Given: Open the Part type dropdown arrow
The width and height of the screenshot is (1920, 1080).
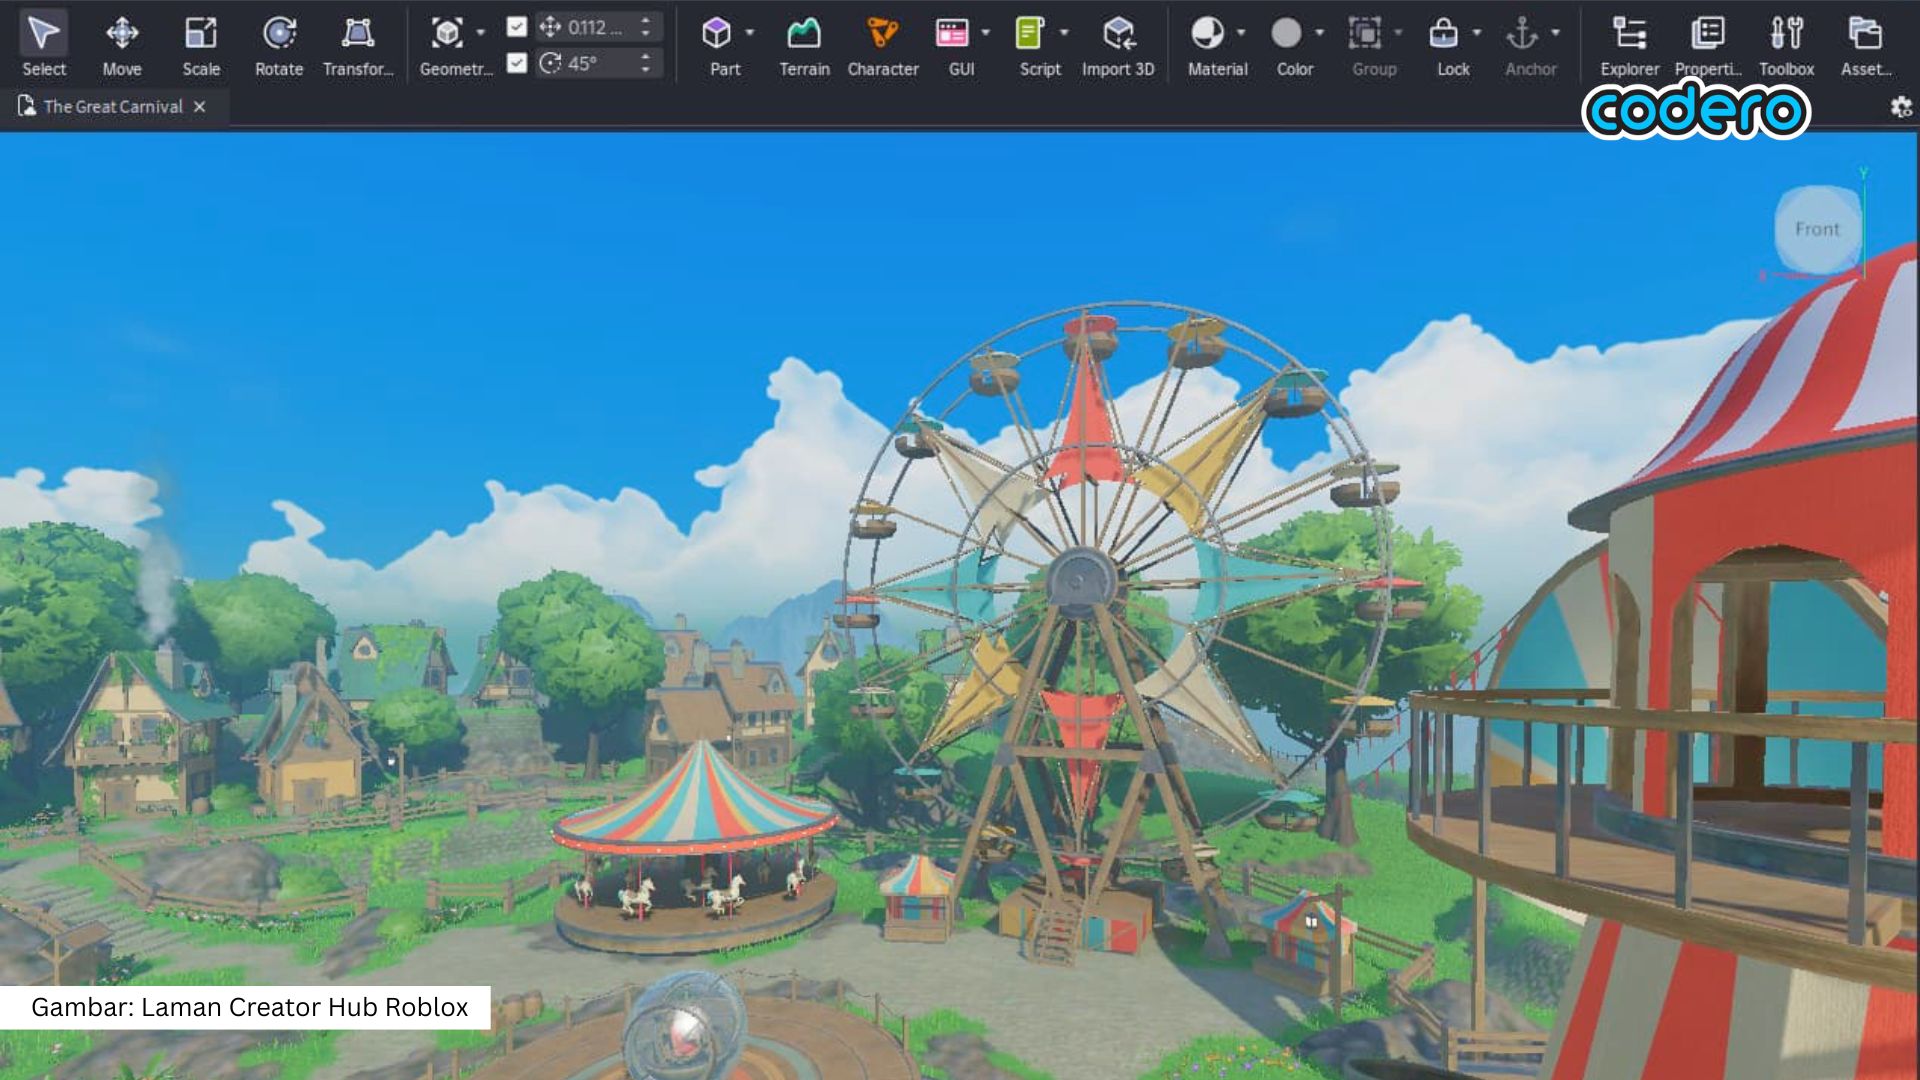Looking at the screenshot, I should tap(750, 33).
